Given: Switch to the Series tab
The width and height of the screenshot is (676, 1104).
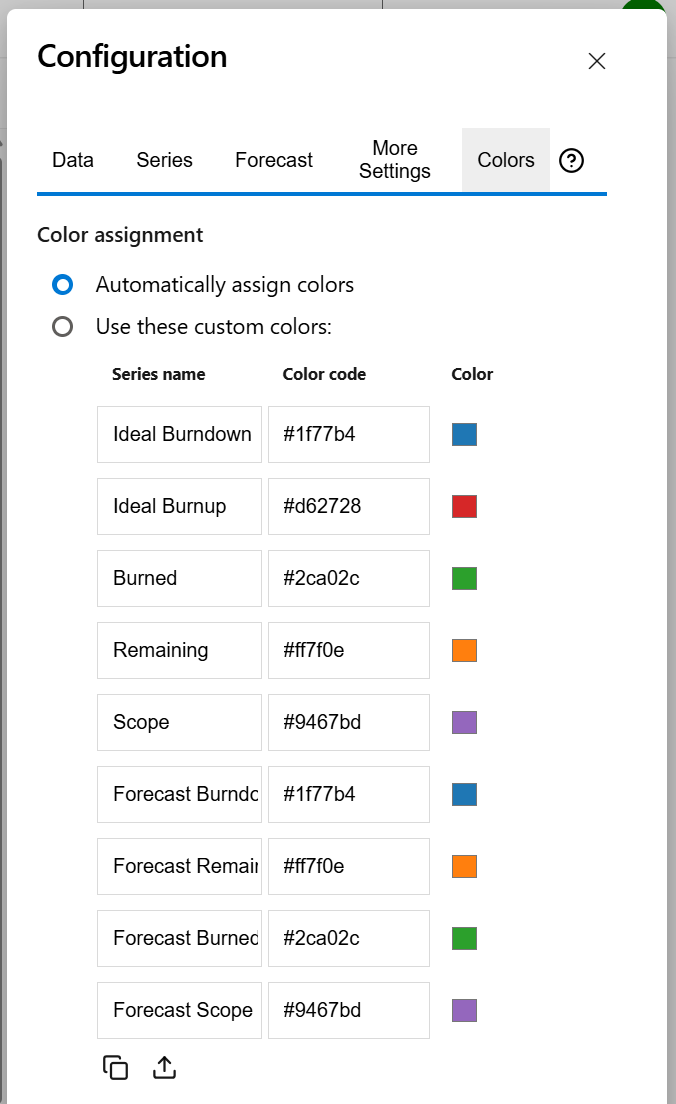Looking at the screenshot, I should [164, 160].
